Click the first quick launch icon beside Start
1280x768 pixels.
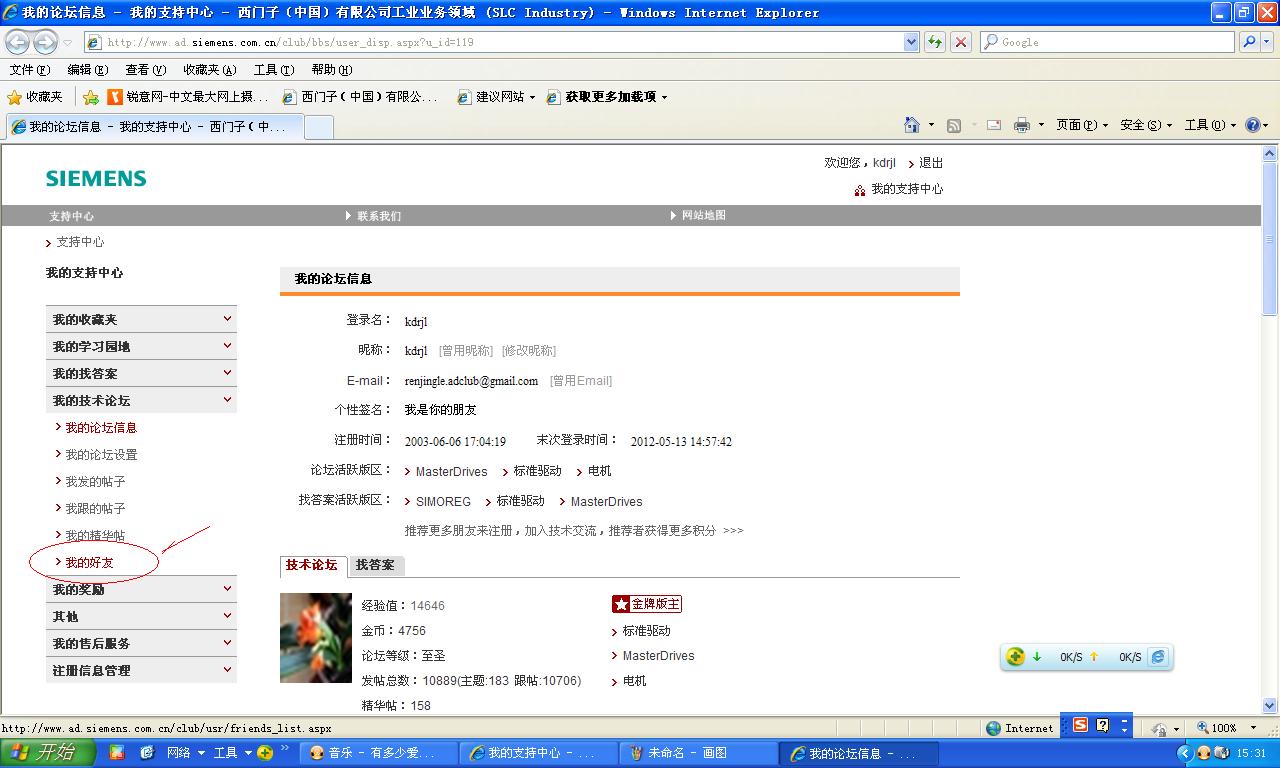117,753
